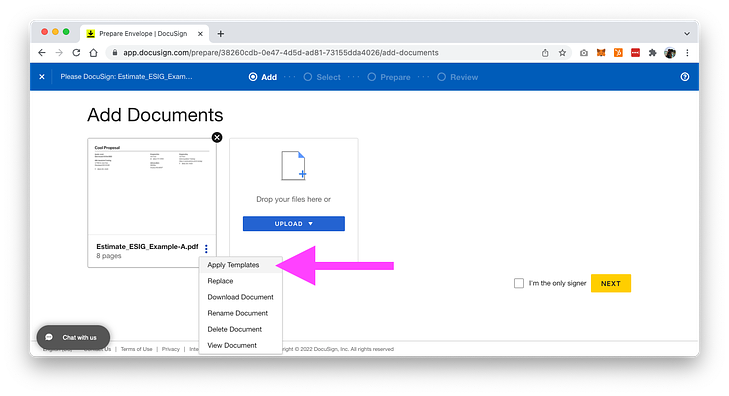
Task: Open the document three-dot options menu
Action: tap(206, 249)
